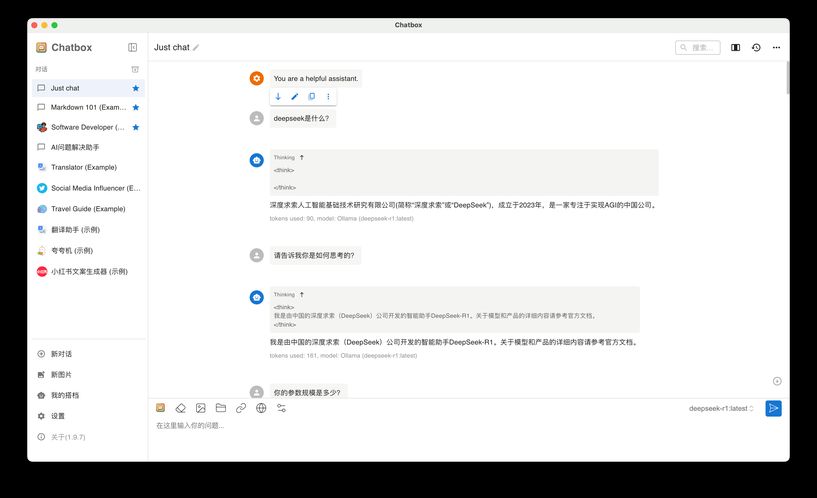
Task: Open the Travel Guide (Example) conversation
Action: [89, 209]
